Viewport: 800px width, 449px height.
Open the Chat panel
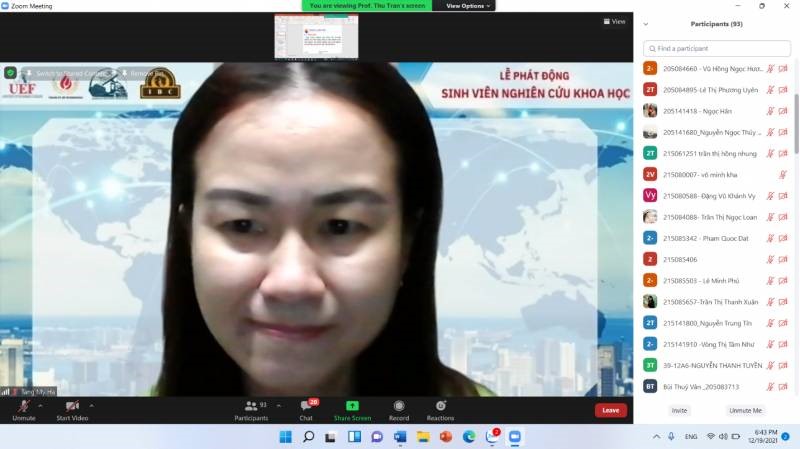(x=306, y=406)
